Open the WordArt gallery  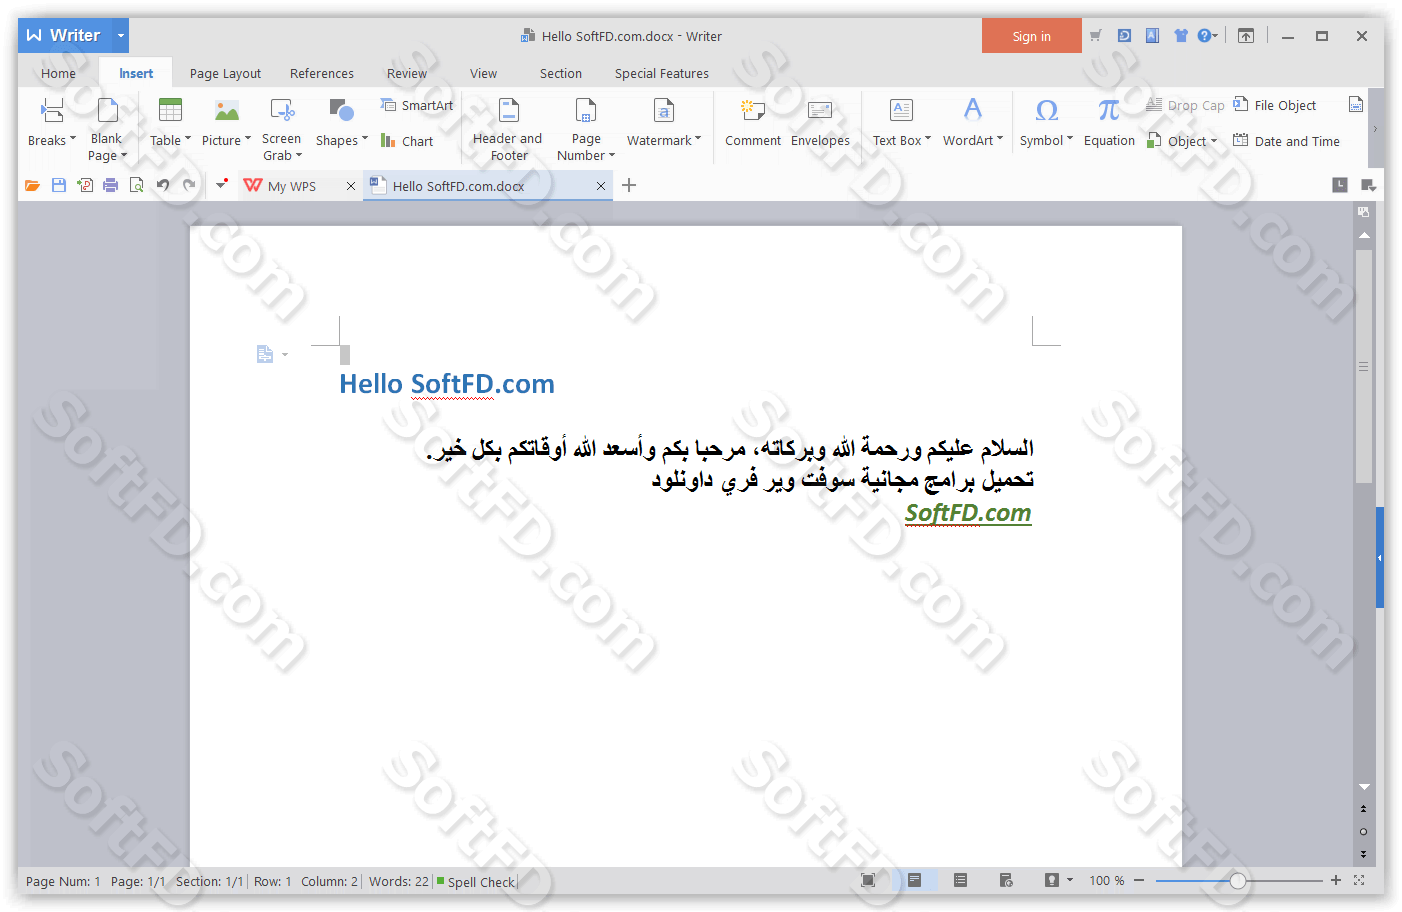tap(972, 124)
